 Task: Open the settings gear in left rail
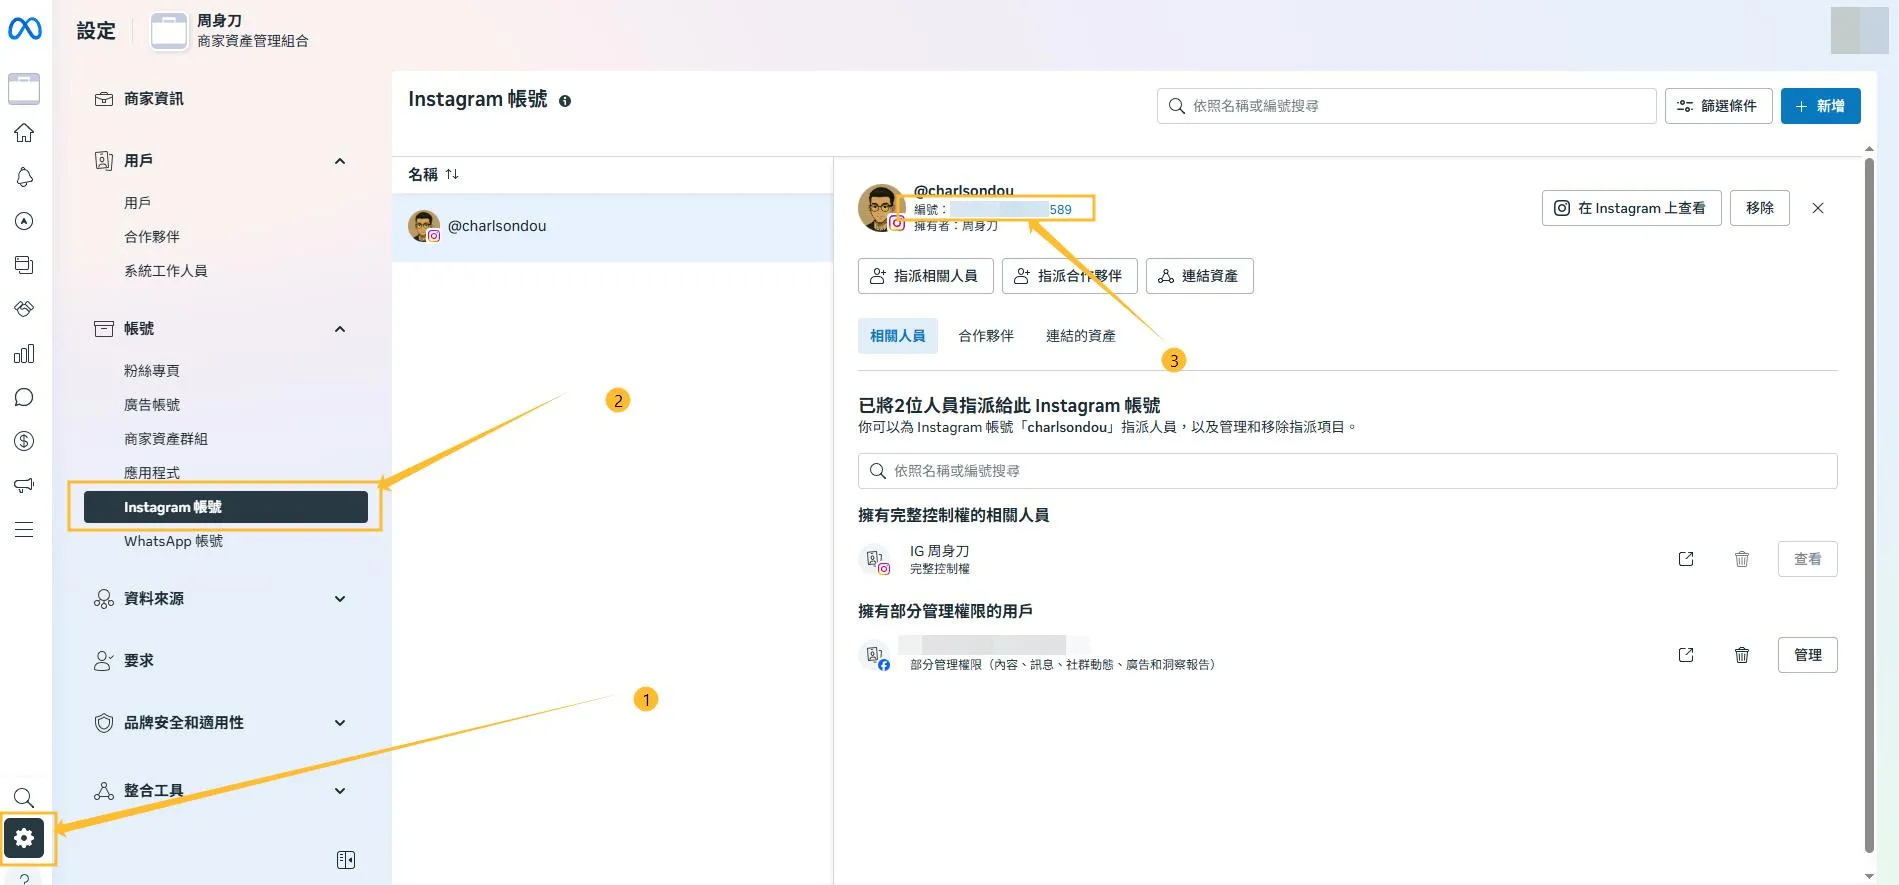point(25,838)
